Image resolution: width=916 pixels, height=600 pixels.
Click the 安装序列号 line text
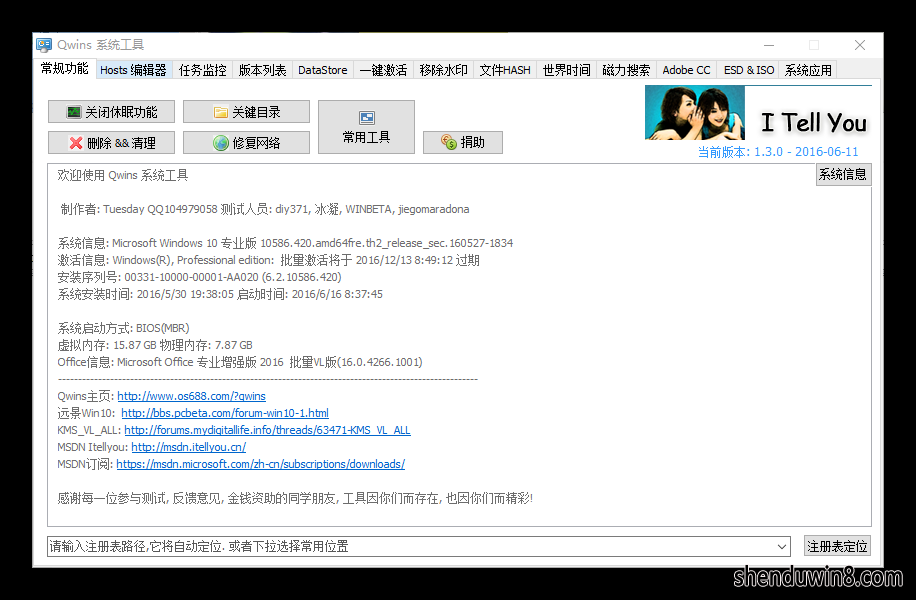click(x=199, y=277)
